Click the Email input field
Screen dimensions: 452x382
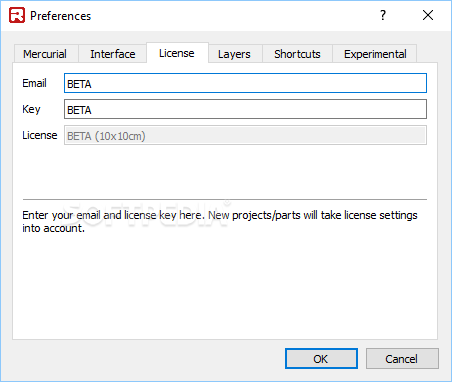(245, 83)
